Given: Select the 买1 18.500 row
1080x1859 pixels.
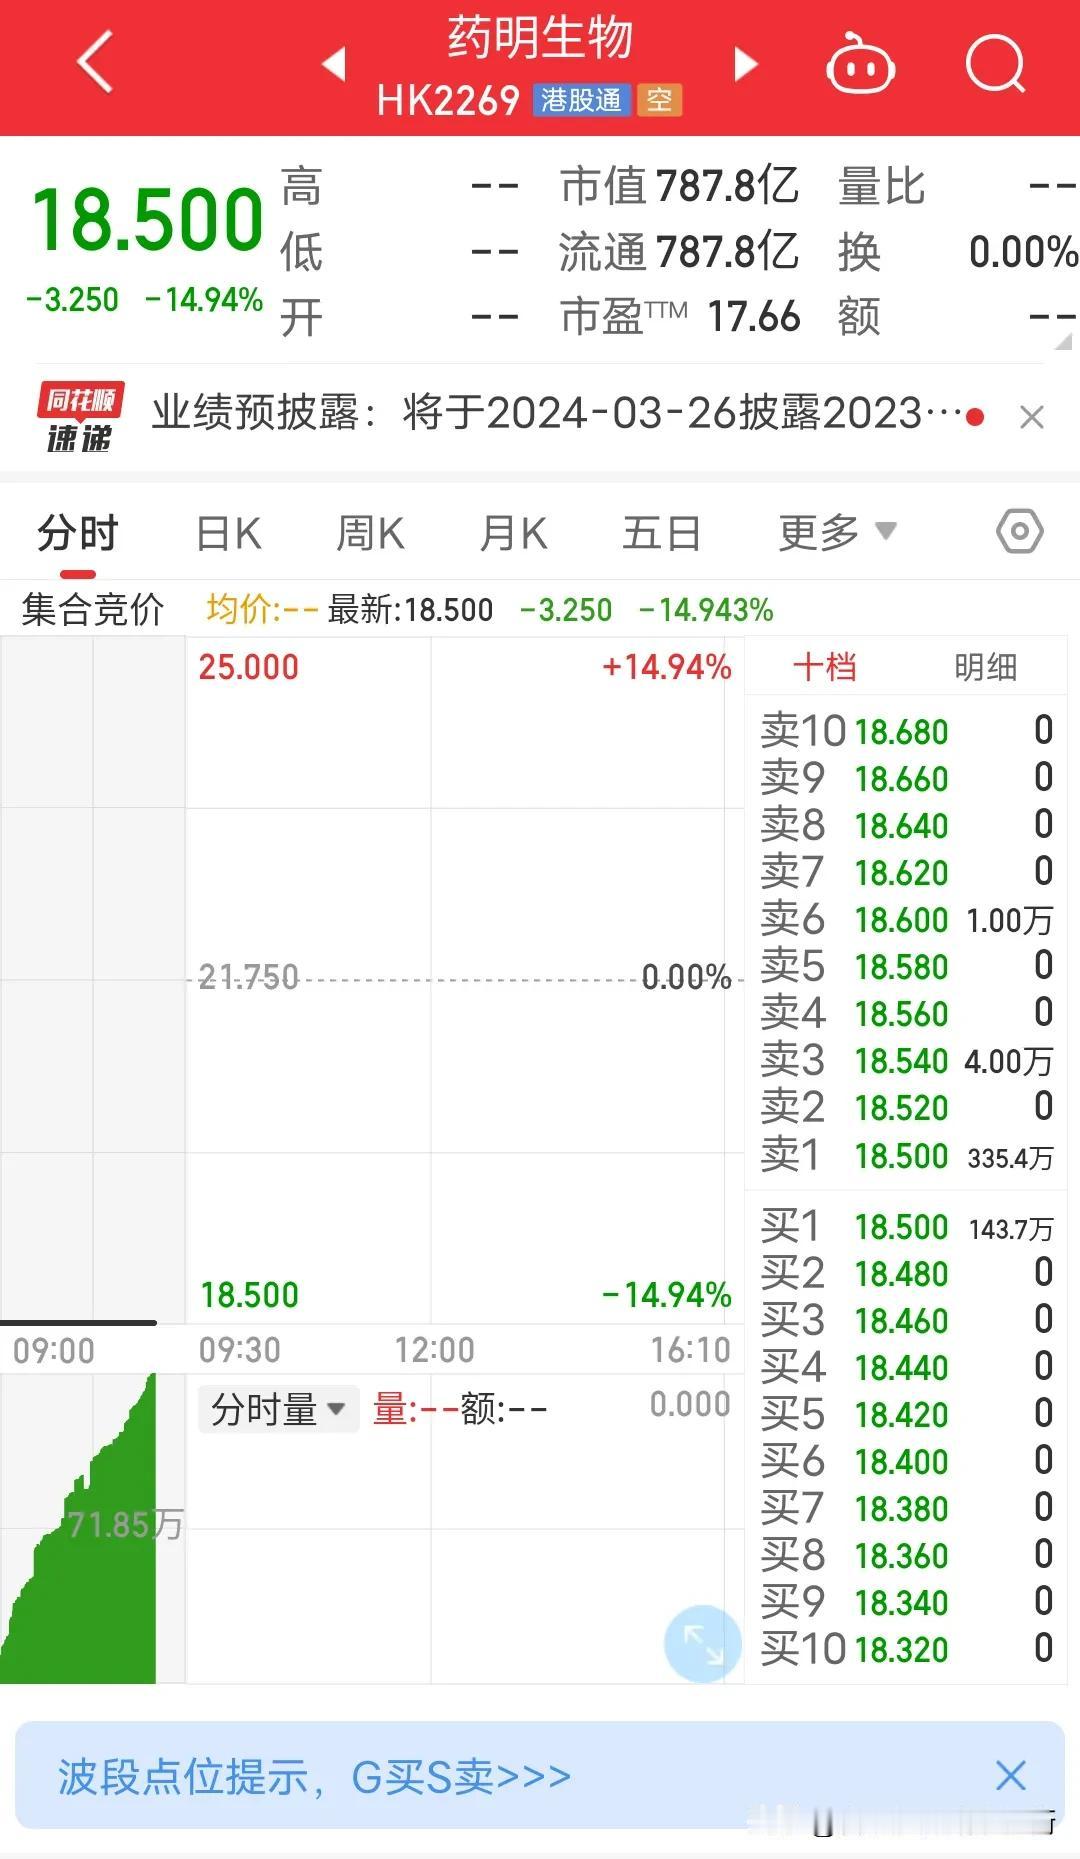Looking at the screenshot, I should 906,1227.
